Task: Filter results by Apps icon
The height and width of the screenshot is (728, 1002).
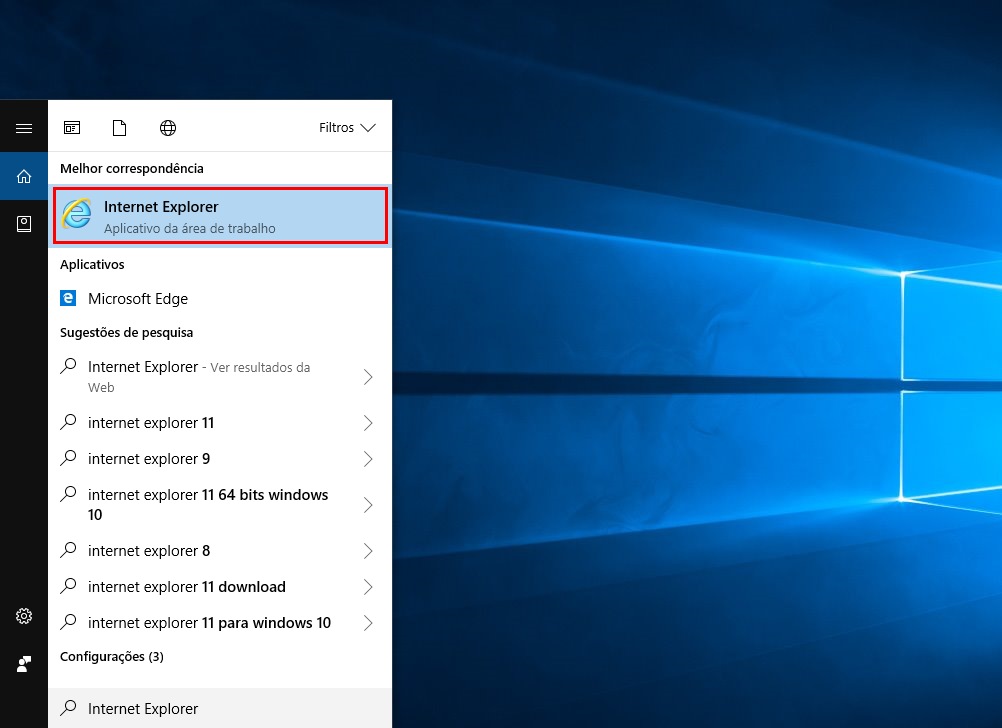Action: click(x=72, y=128)
